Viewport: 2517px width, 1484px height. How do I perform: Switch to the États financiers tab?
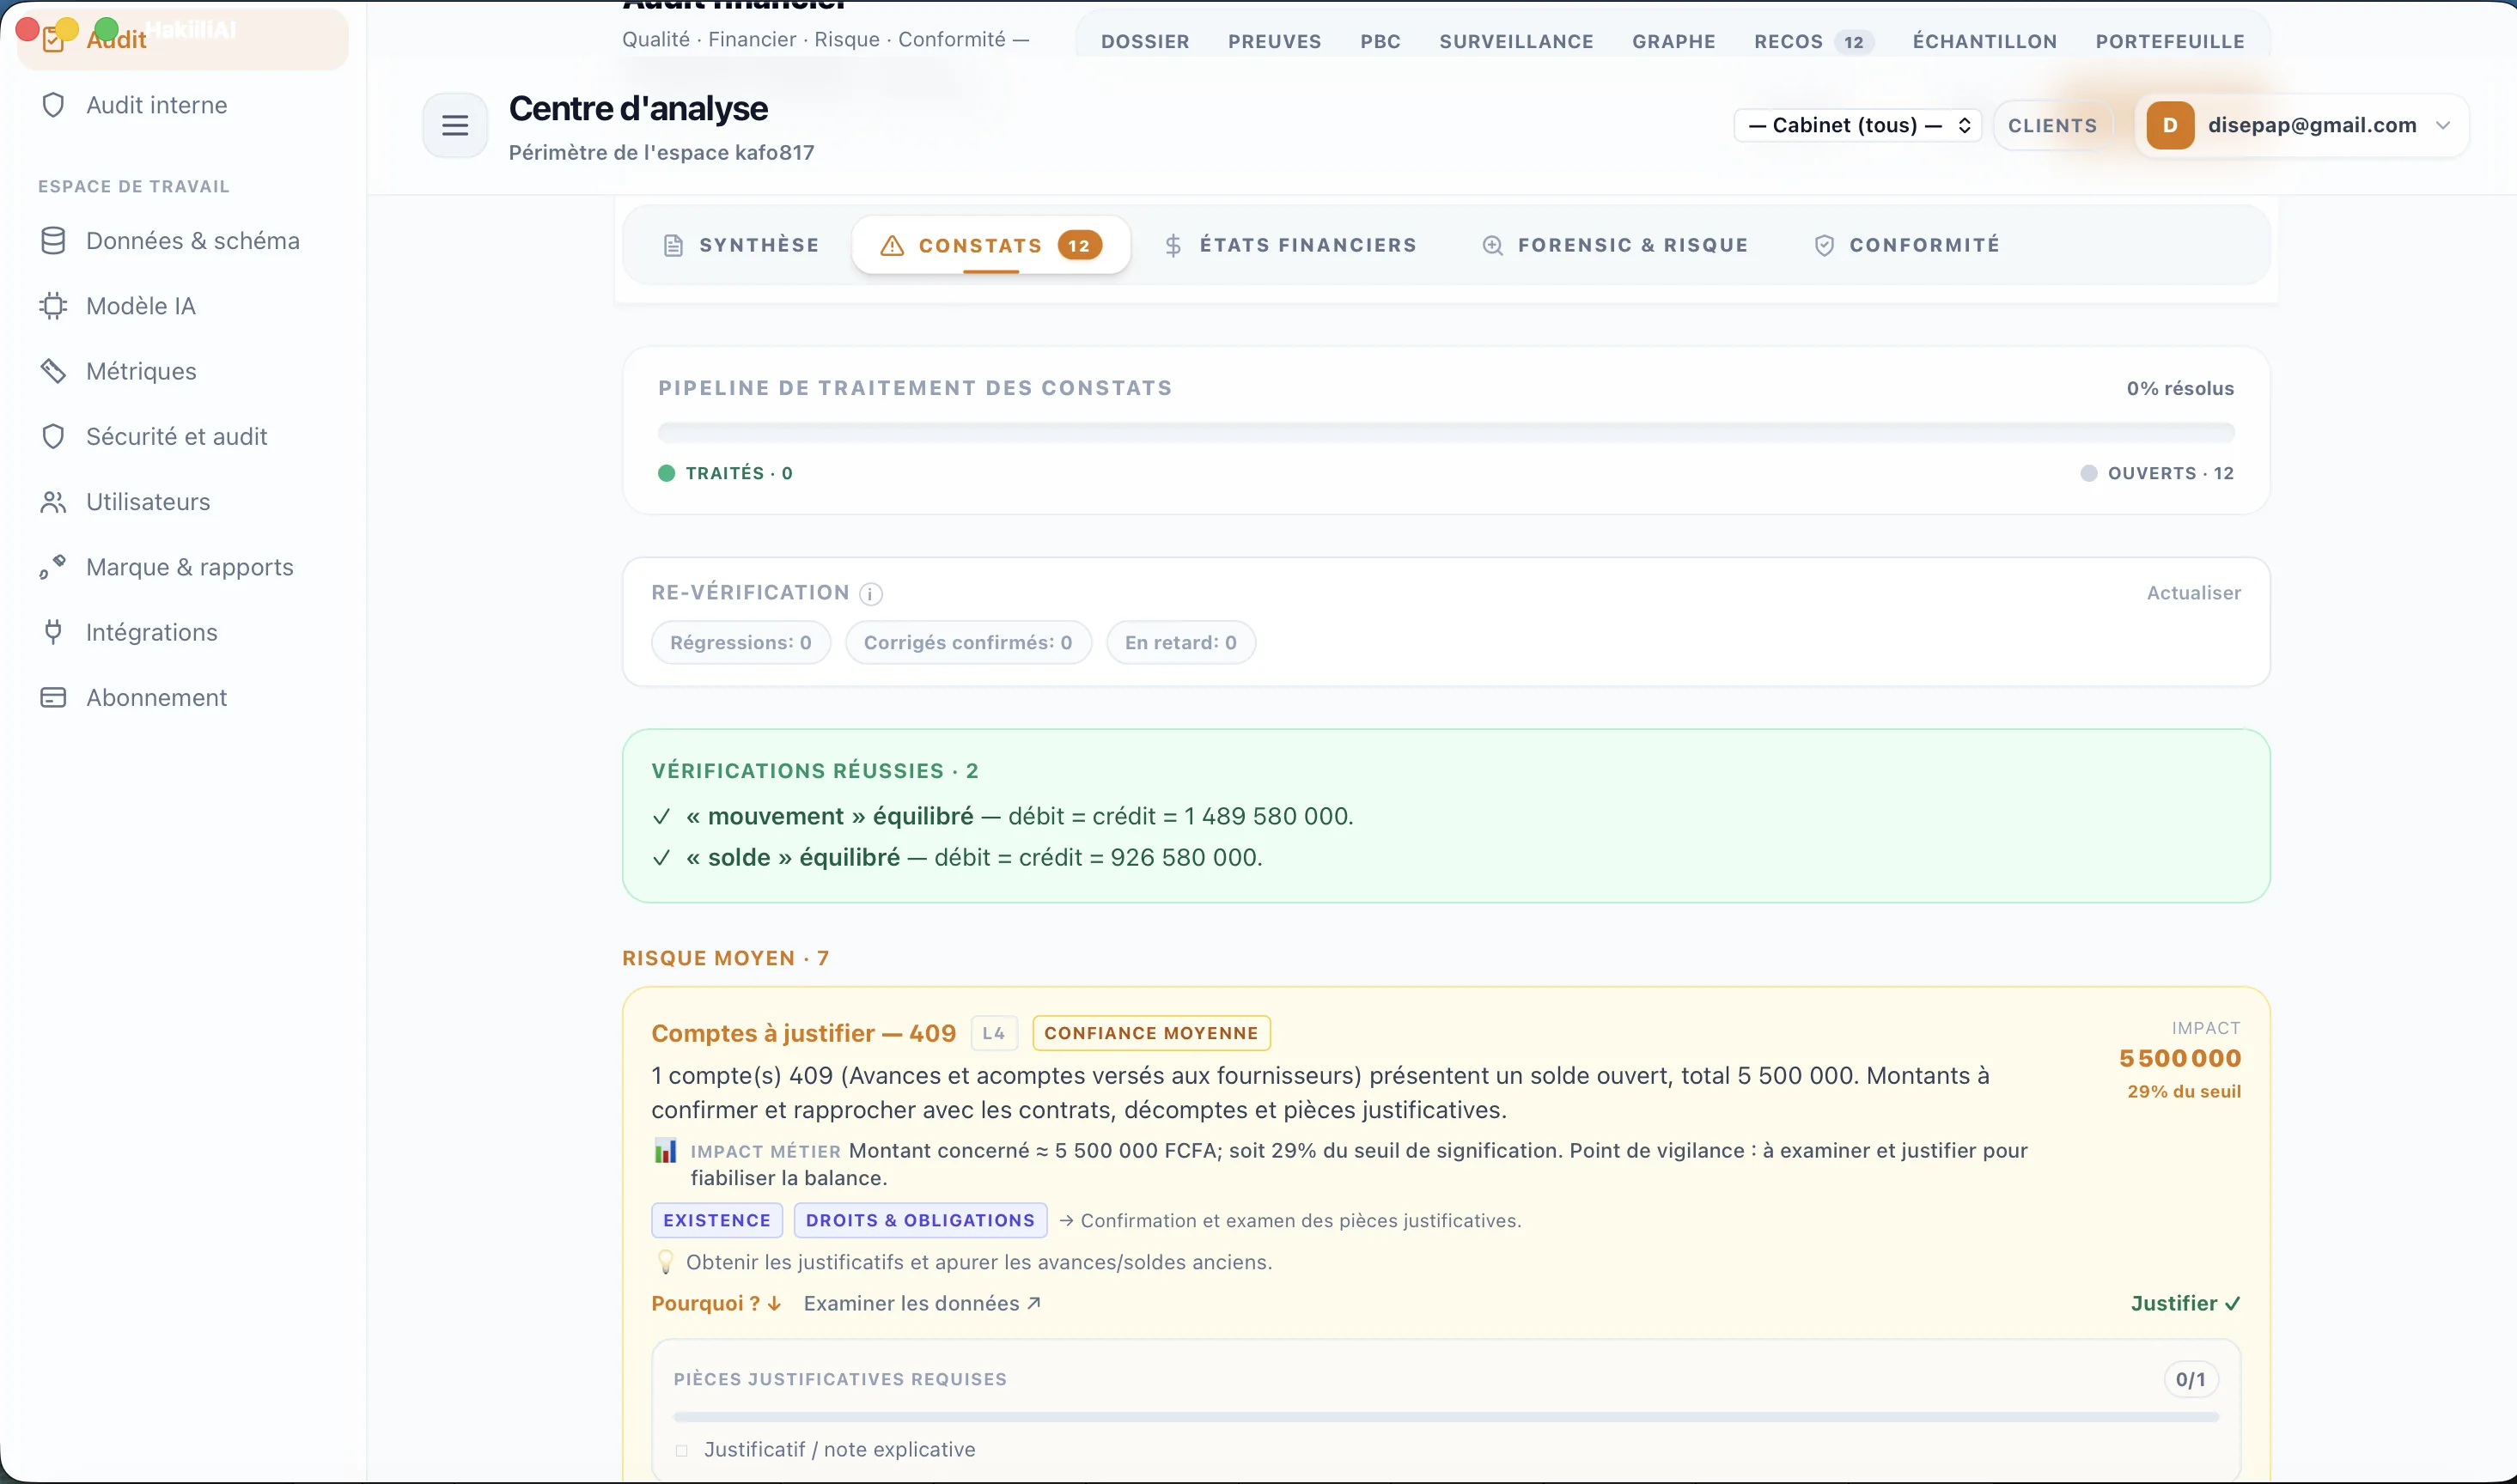click(1290, 245)
